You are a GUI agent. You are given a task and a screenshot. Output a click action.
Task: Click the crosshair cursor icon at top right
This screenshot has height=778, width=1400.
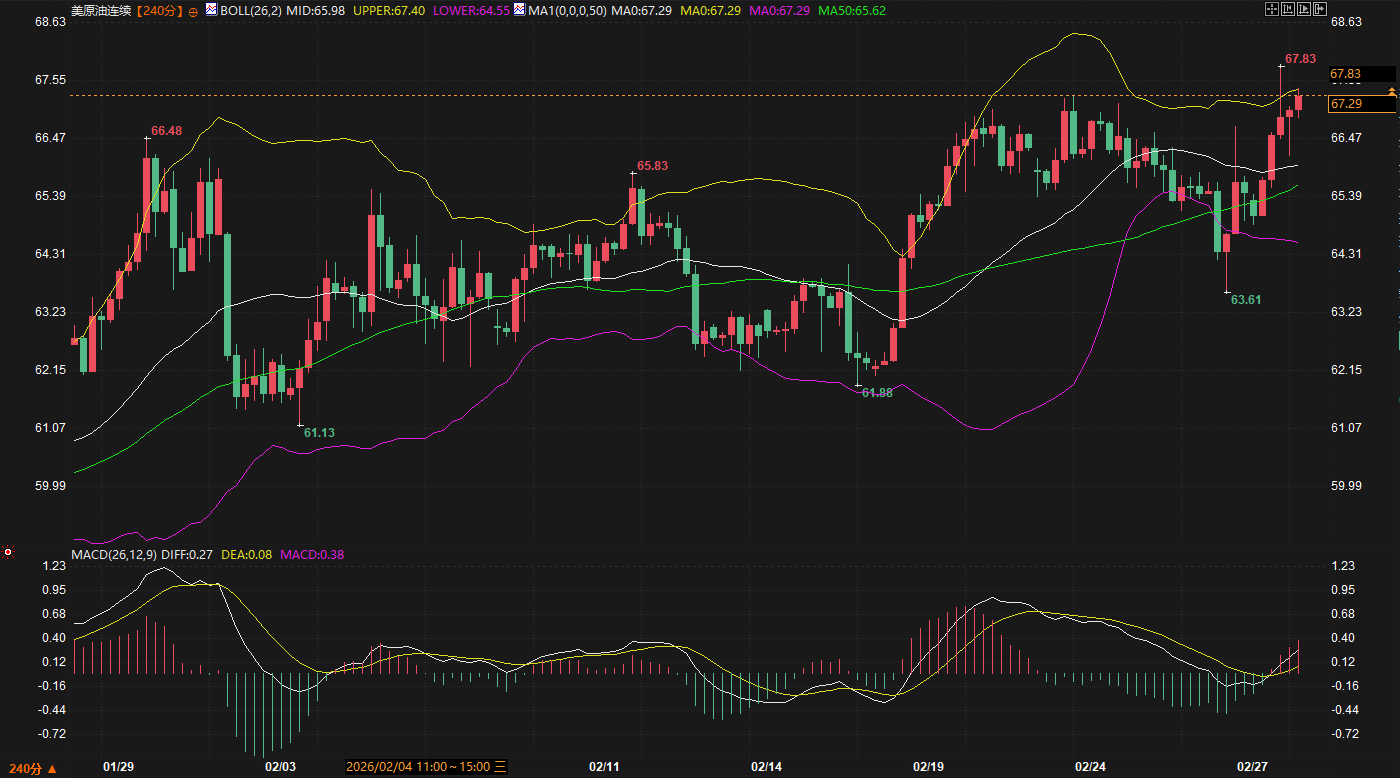tap(1272, 9)
